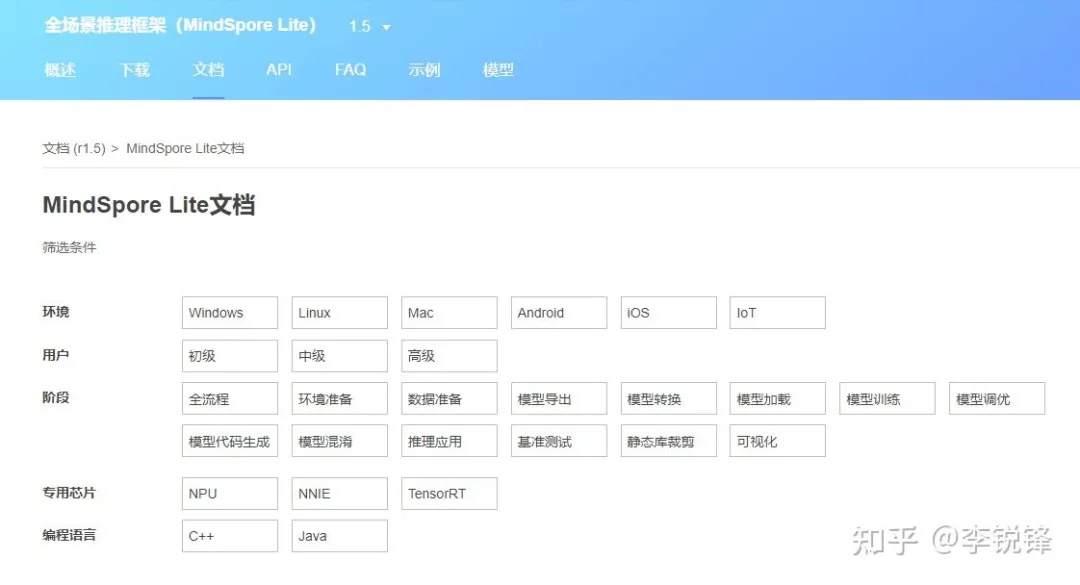1080x585 pixels.
Task: Open the FAQ tab
Action: point(350,70)
